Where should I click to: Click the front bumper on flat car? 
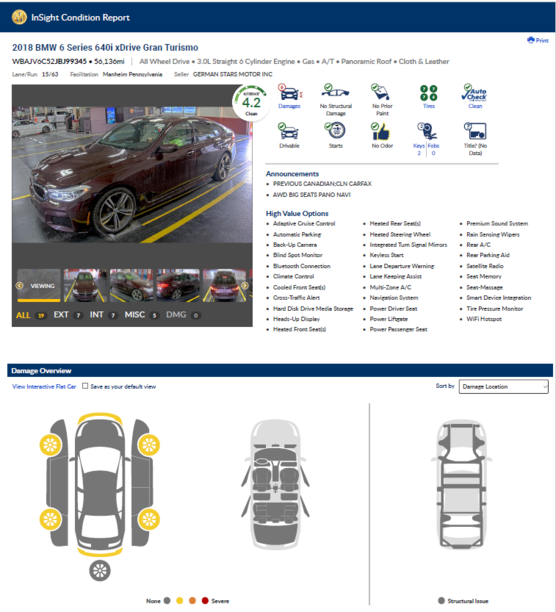pos(100,418)
